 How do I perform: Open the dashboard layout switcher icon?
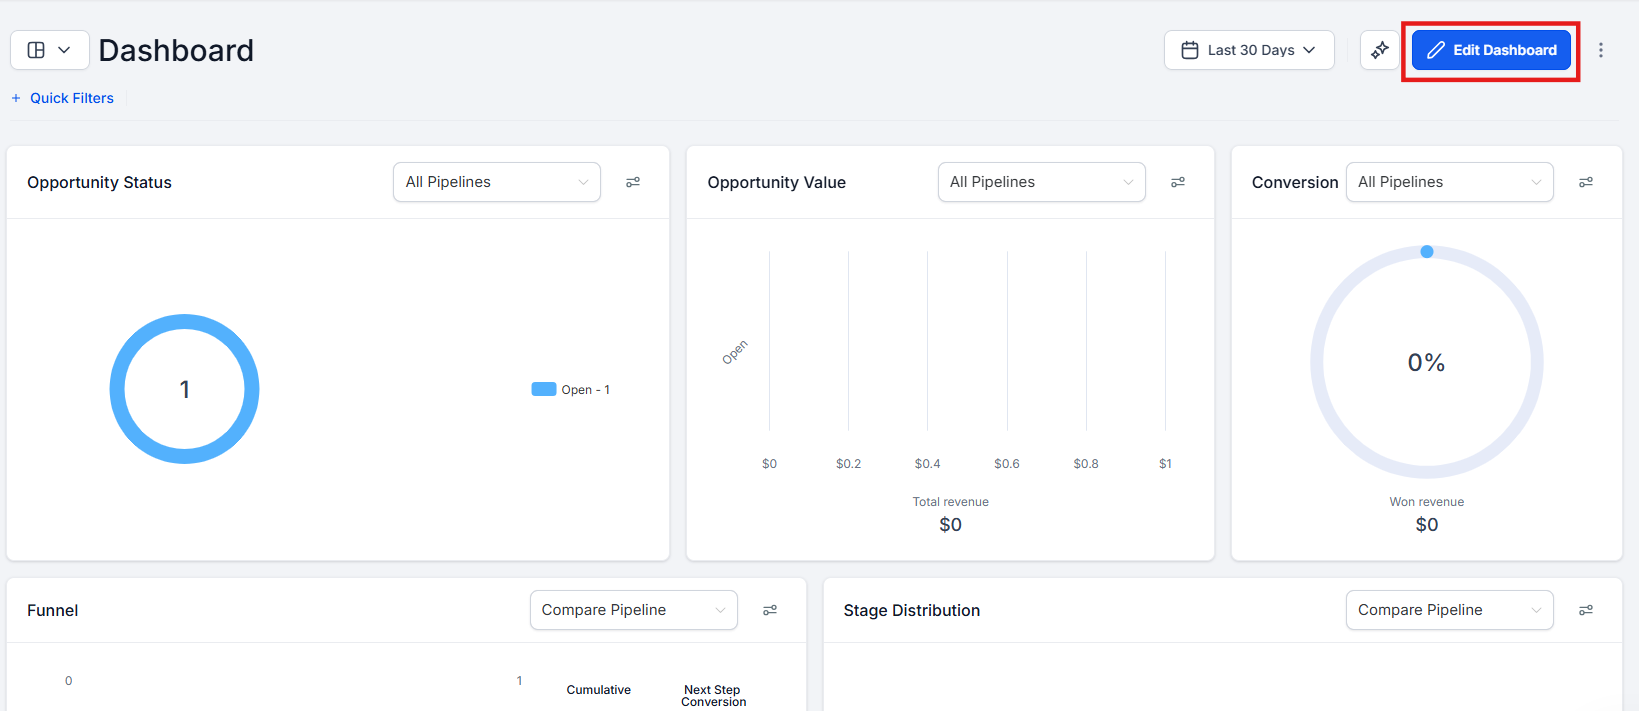pos(49,50)
